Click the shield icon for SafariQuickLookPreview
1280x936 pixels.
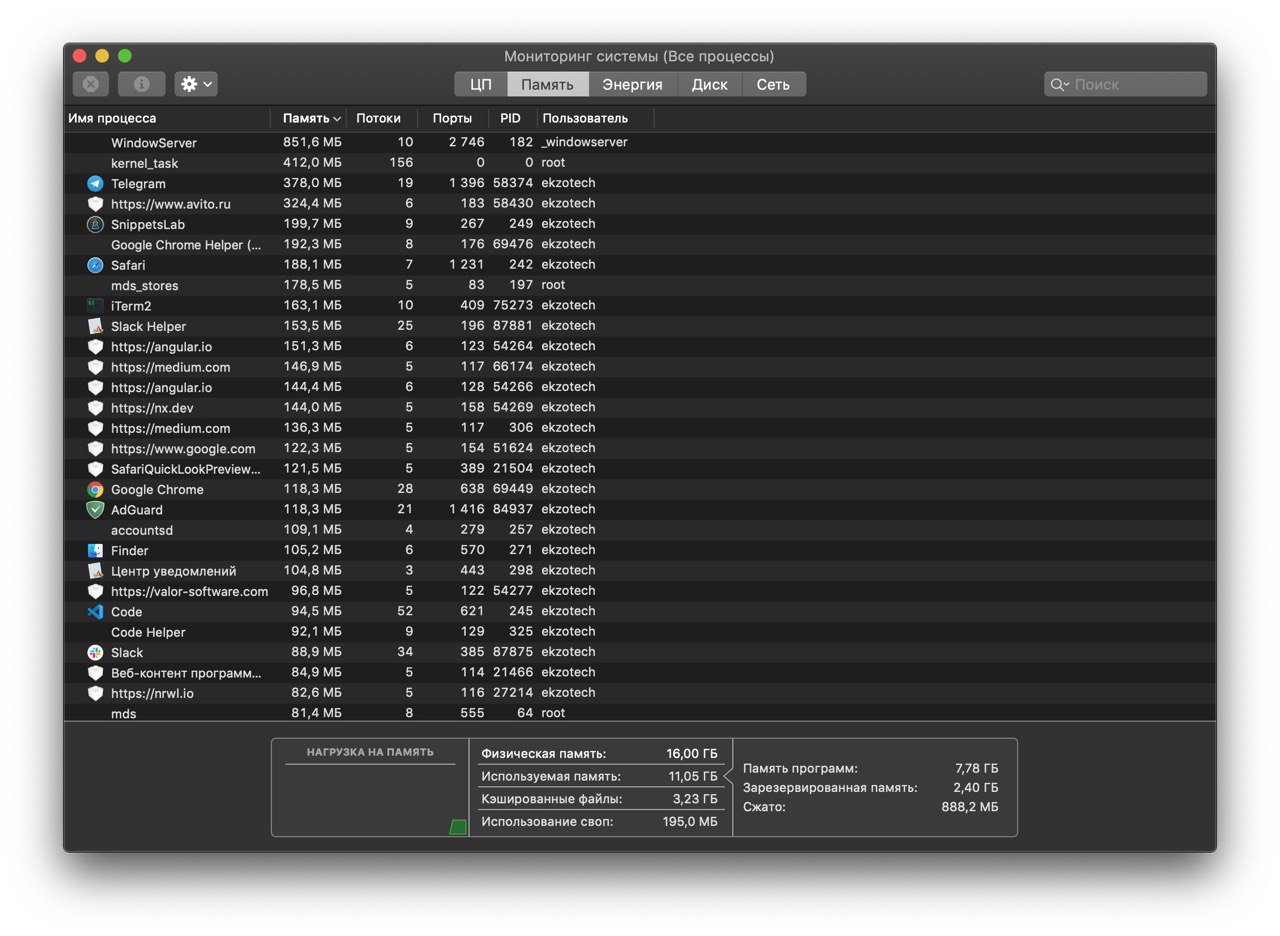tap(95, 468)
